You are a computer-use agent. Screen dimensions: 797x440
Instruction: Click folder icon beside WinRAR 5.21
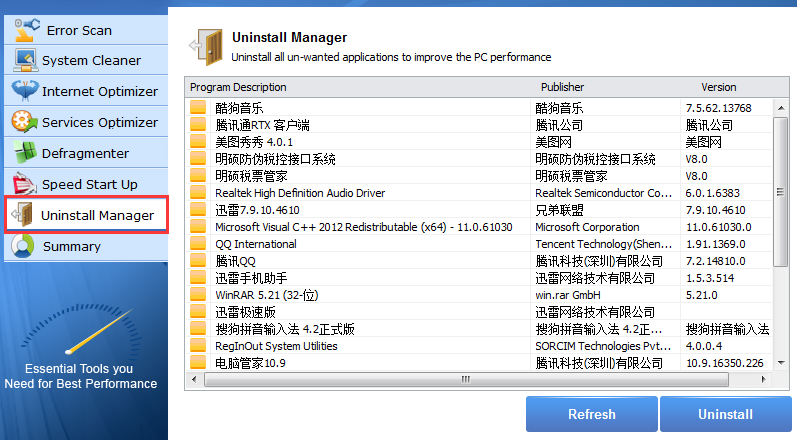pyautogui.click(x=198, y=295)
